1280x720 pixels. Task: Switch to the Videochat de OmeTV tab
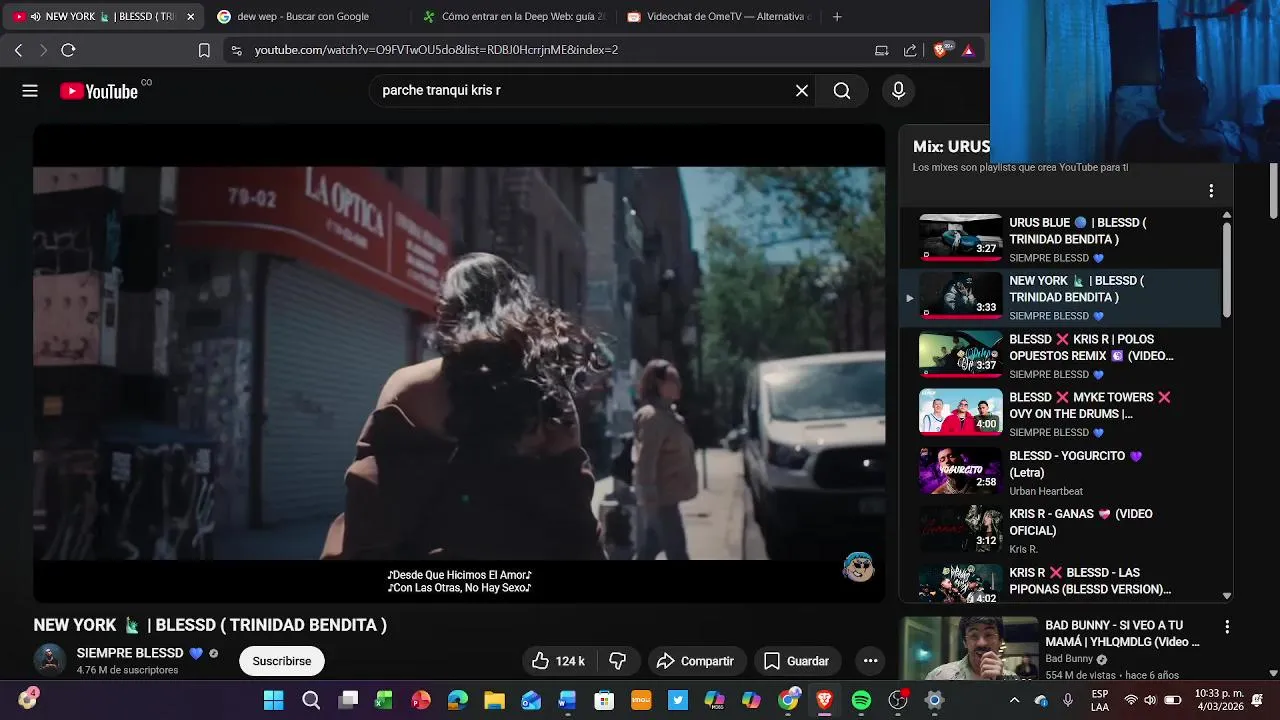click(x=718, y=16)
